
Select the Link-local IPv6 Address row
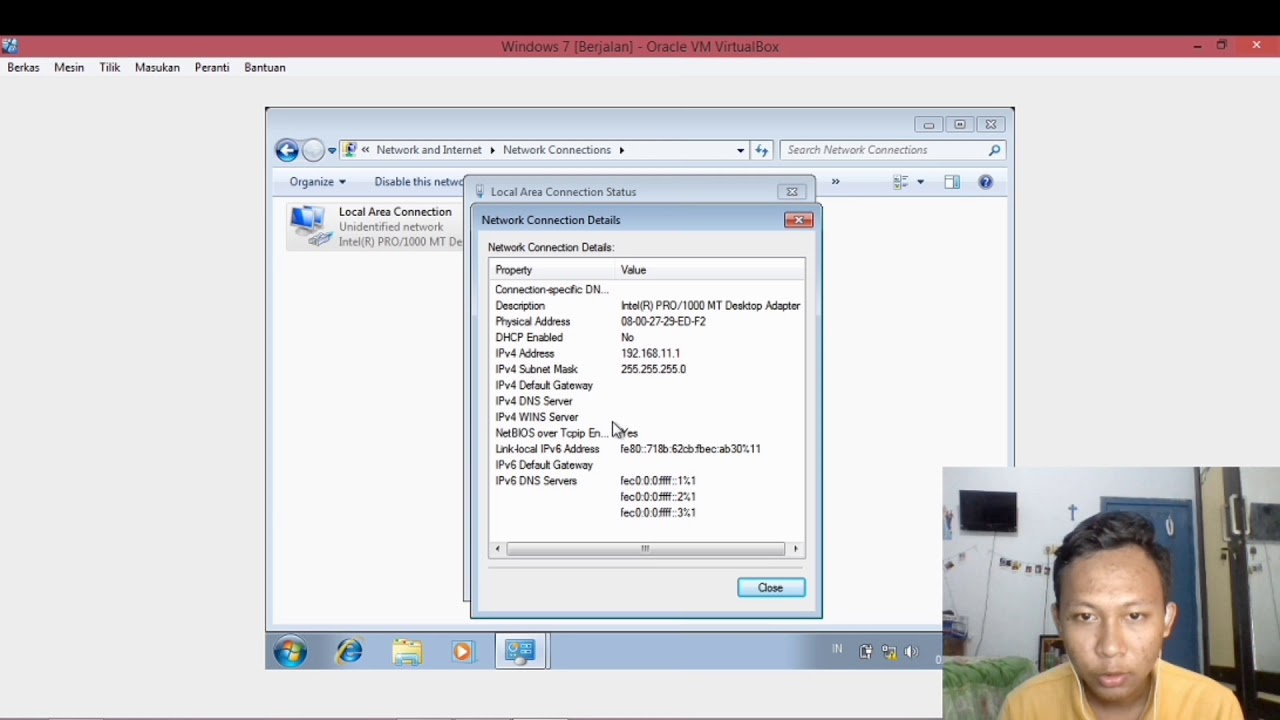tap(646, 450)
